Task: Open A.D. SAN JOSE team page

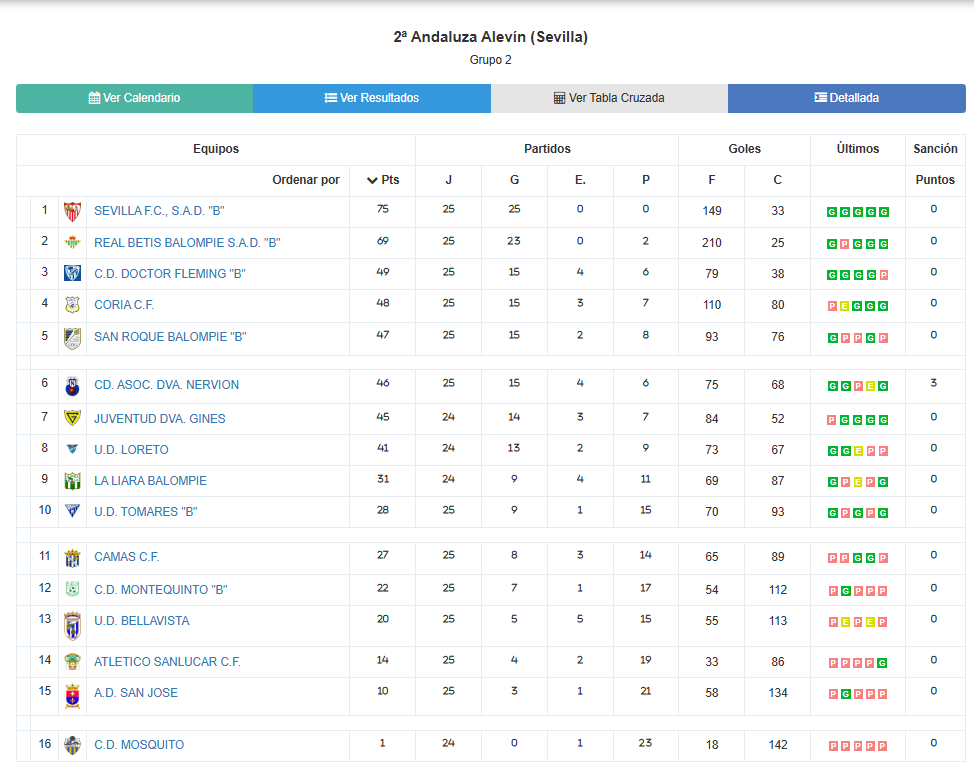Action: pyautogui.click(x=135, y=693)
